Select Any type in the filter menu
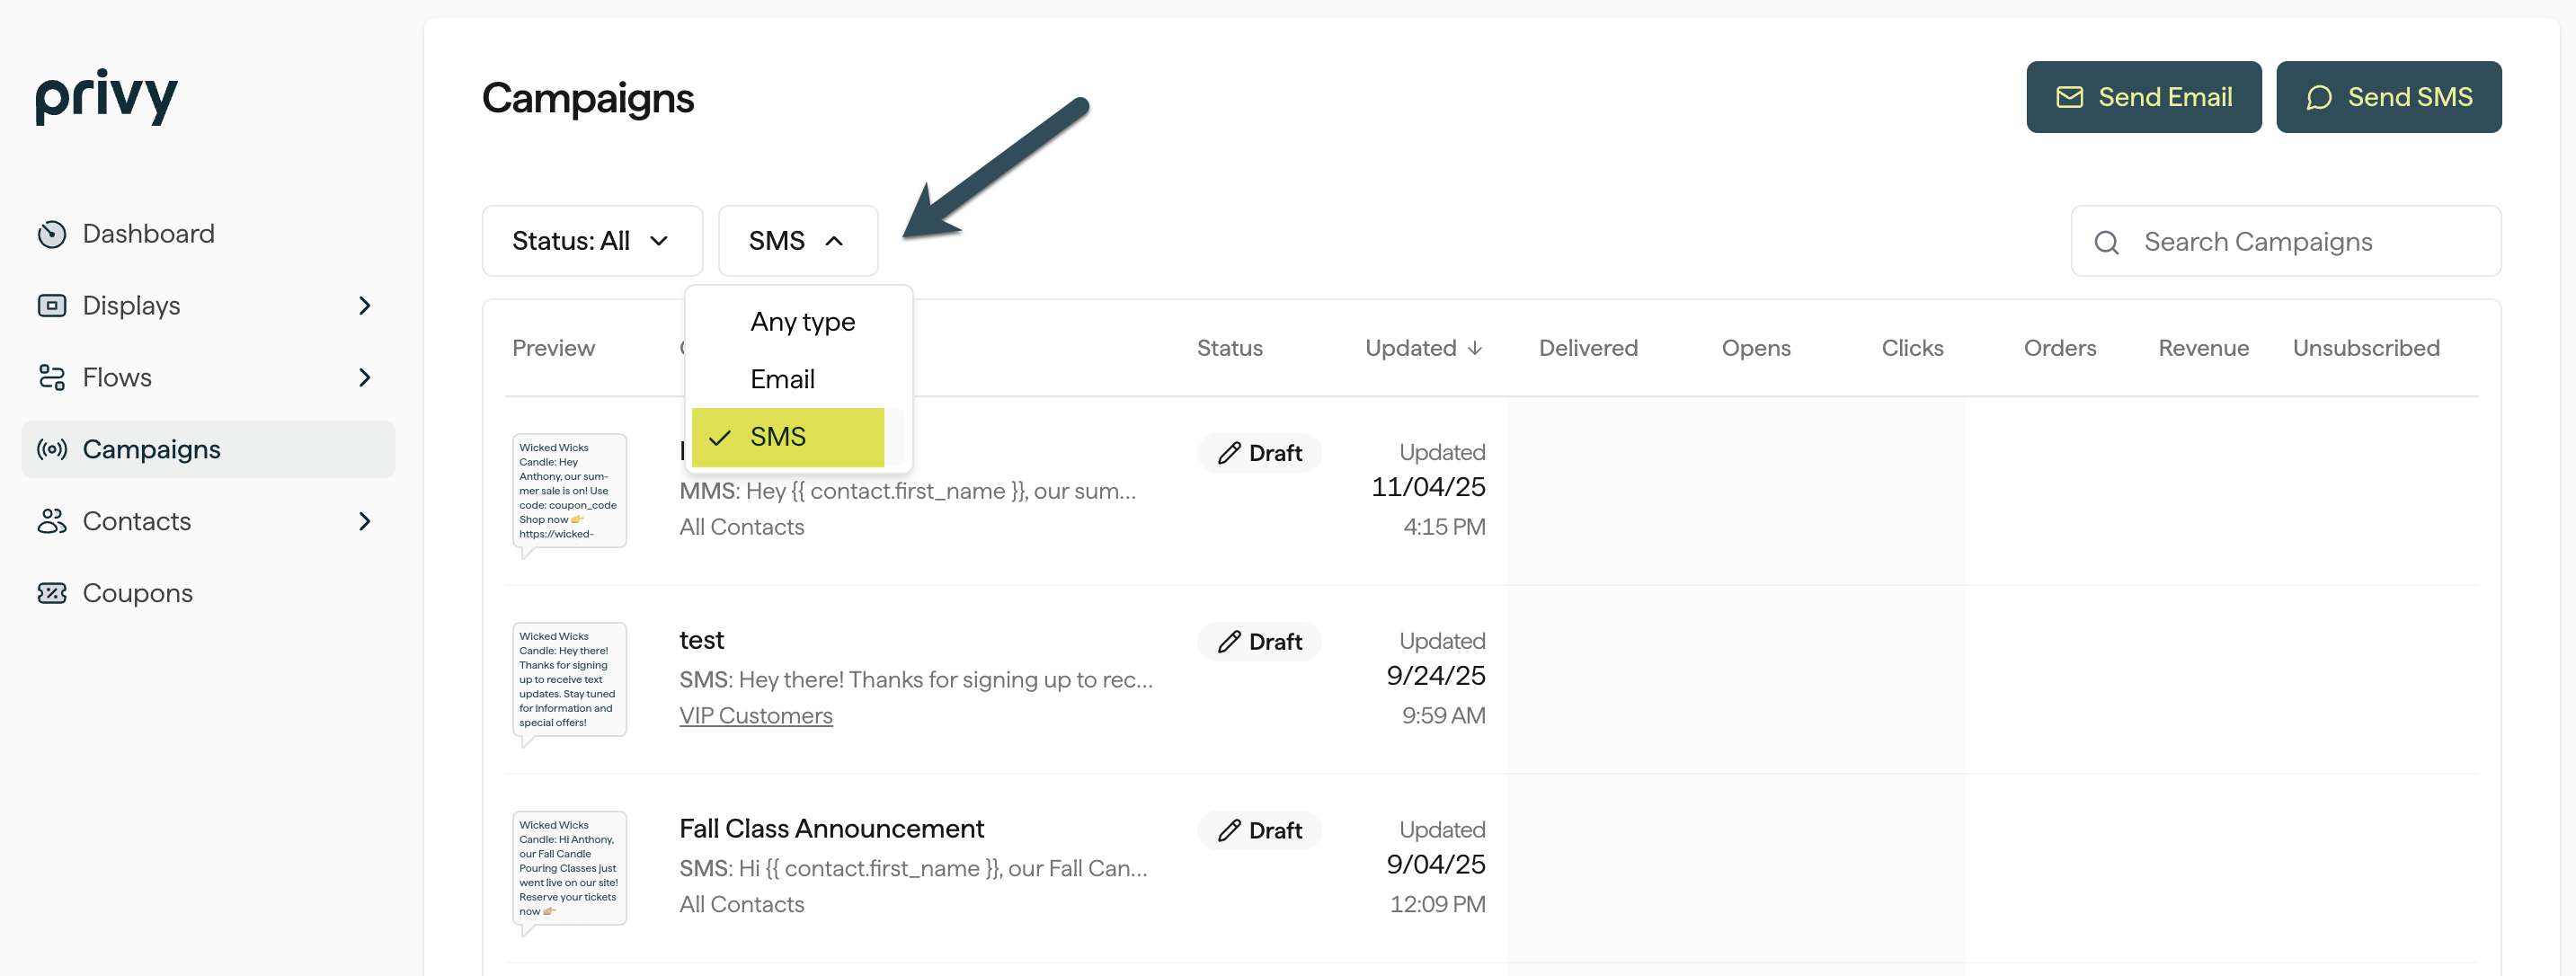The height and width of the screenshot is (976, 2576). tap(802, 321)
